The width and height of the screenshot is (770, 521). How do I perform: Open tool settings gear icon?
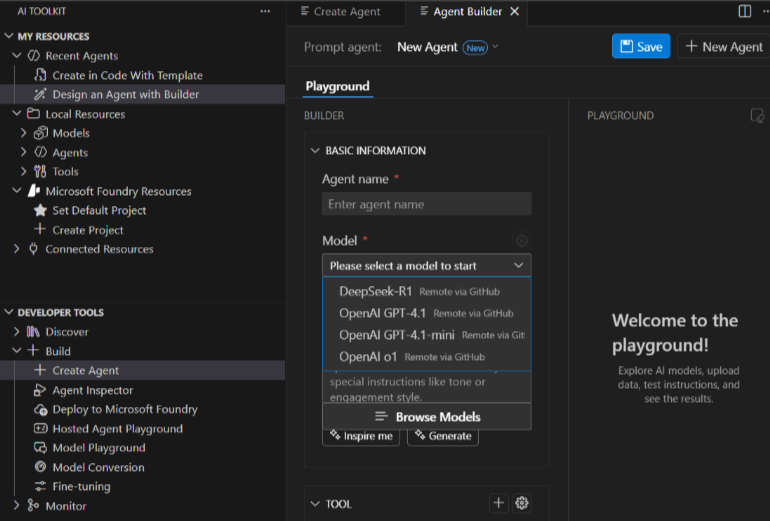click(521, 503)
